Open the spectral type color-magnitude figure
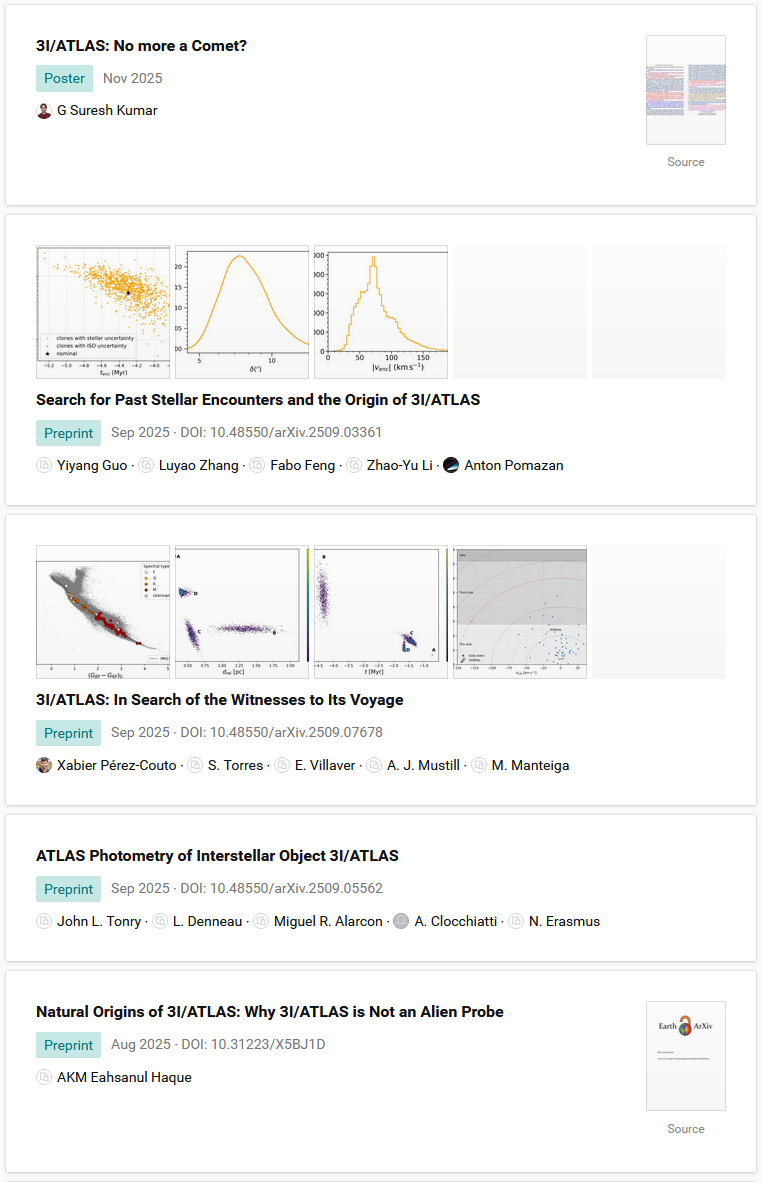The image size is (762, 1182). pos(103,612)
